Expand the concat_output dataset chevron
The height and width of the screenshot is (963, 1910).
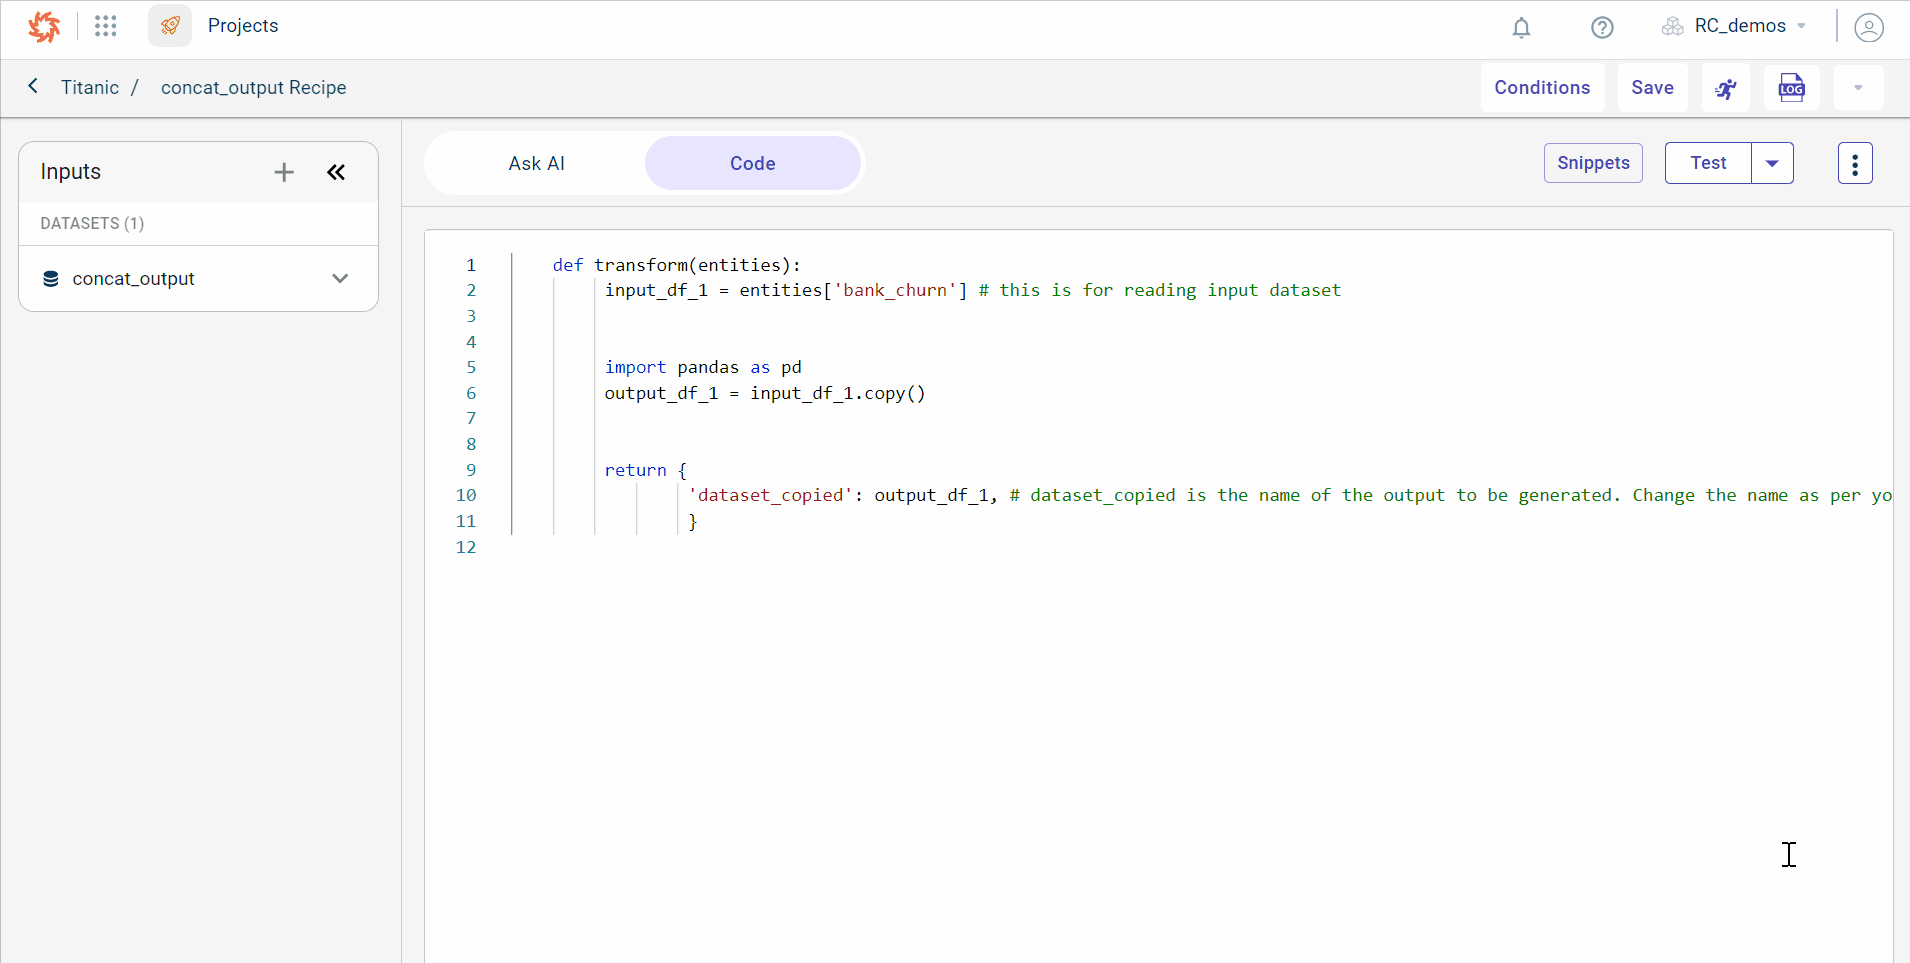pyautogui.click(x=340, y=278)
